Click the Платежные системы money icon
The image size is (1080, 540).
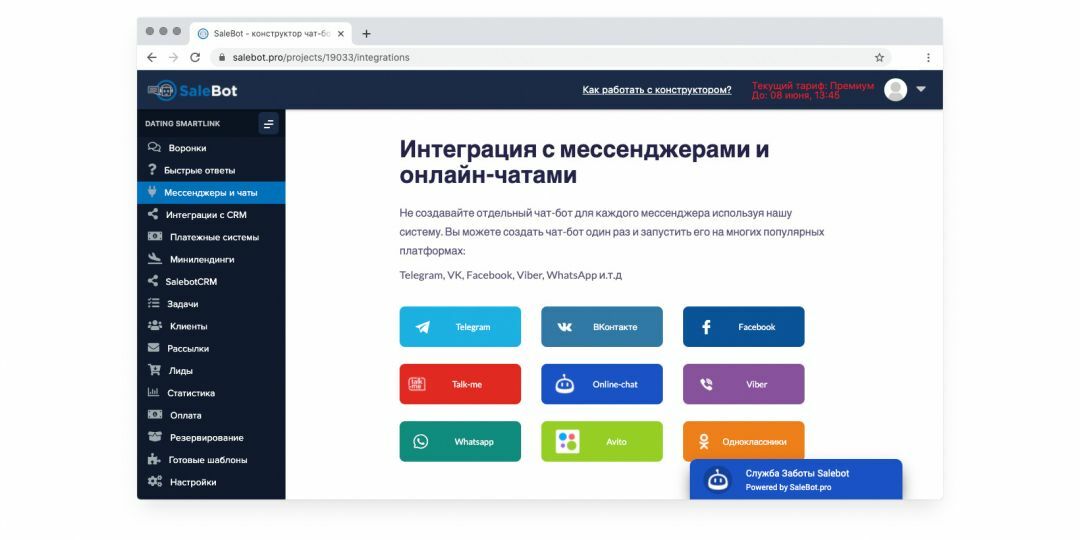(x=155, y=236)
